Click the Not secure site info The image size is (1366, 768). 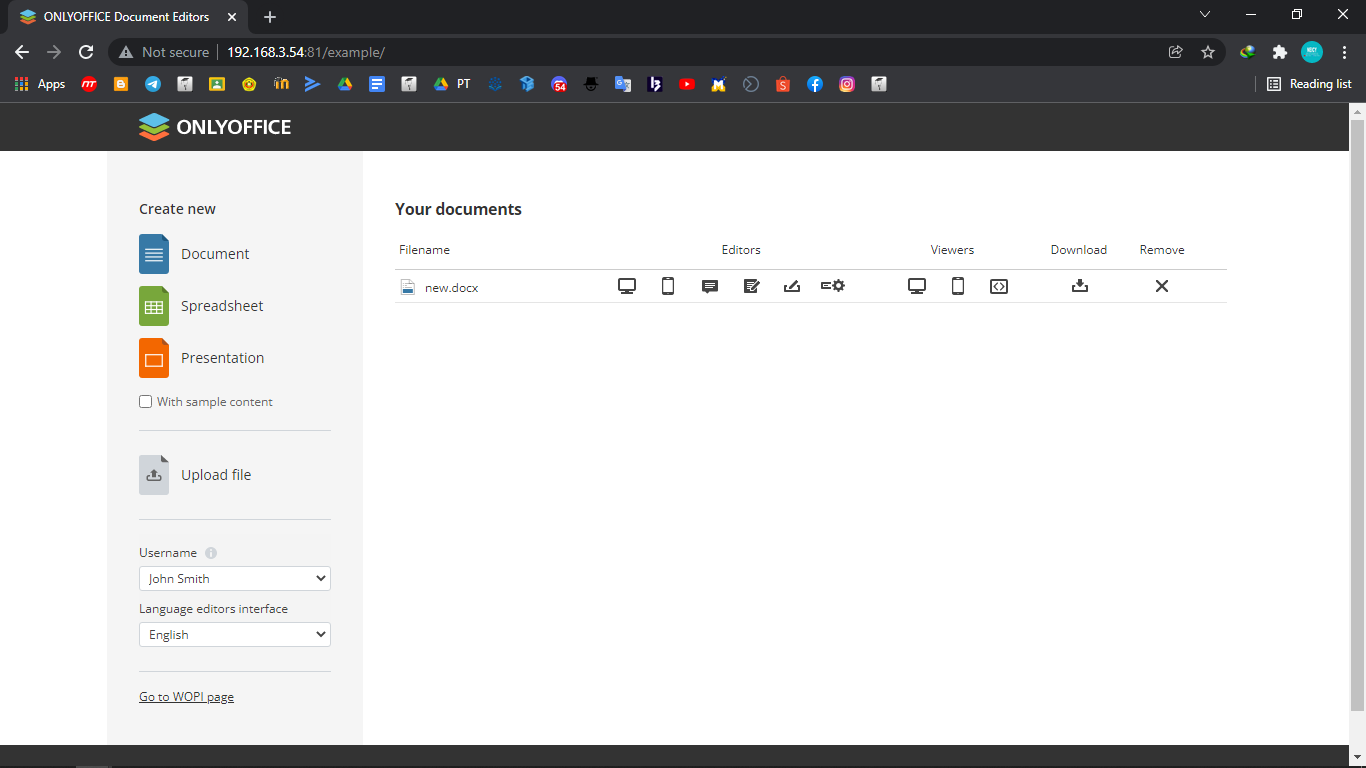[x=164, y=52]
